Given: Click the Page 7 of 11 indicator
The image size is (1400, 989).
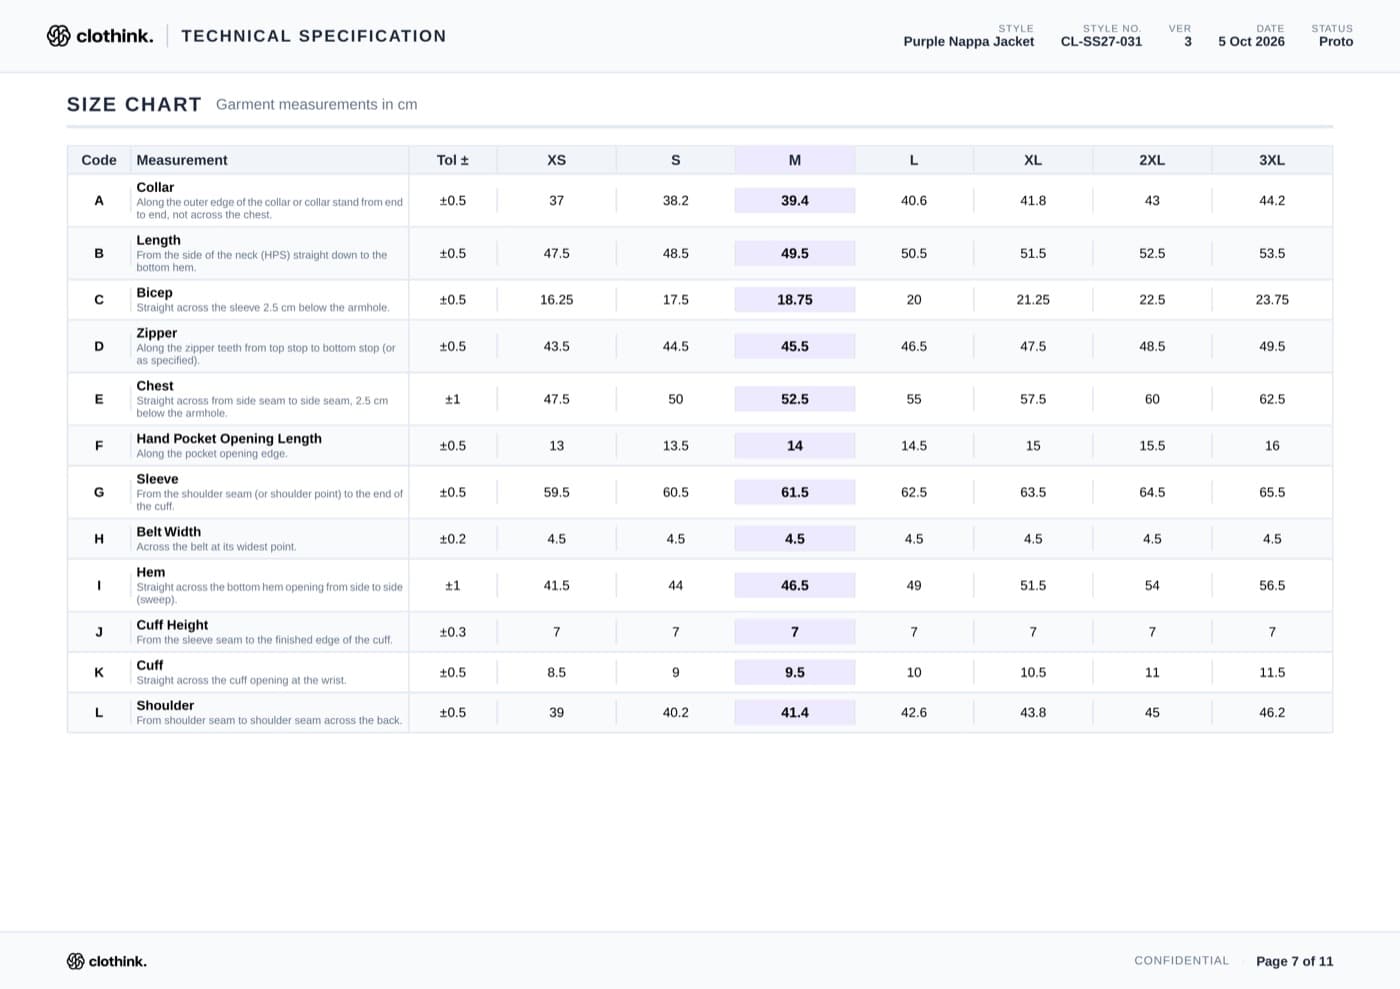Looking at the screenshot, I should (1295, 961).
